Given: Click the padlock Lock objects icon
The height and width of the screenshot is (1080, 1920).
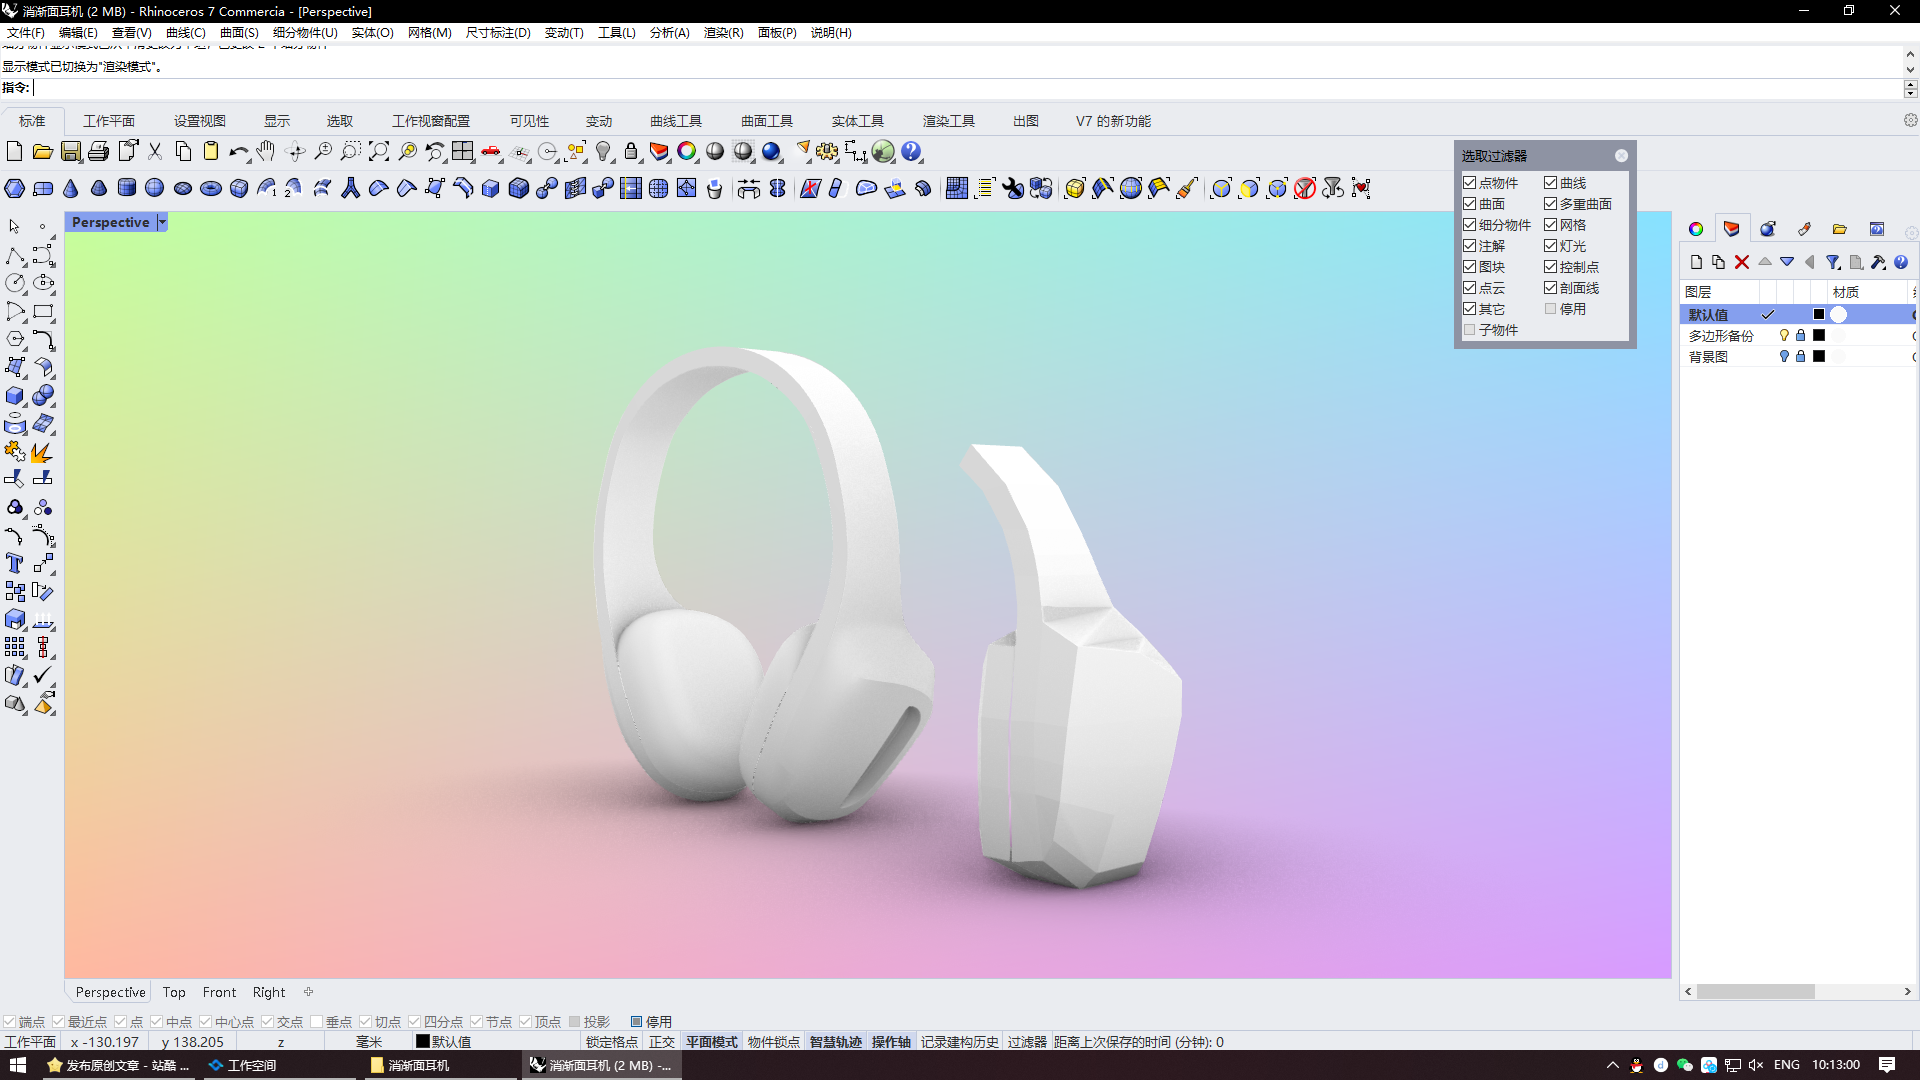Looking at the screenshot, I should (x=631, y=152).
